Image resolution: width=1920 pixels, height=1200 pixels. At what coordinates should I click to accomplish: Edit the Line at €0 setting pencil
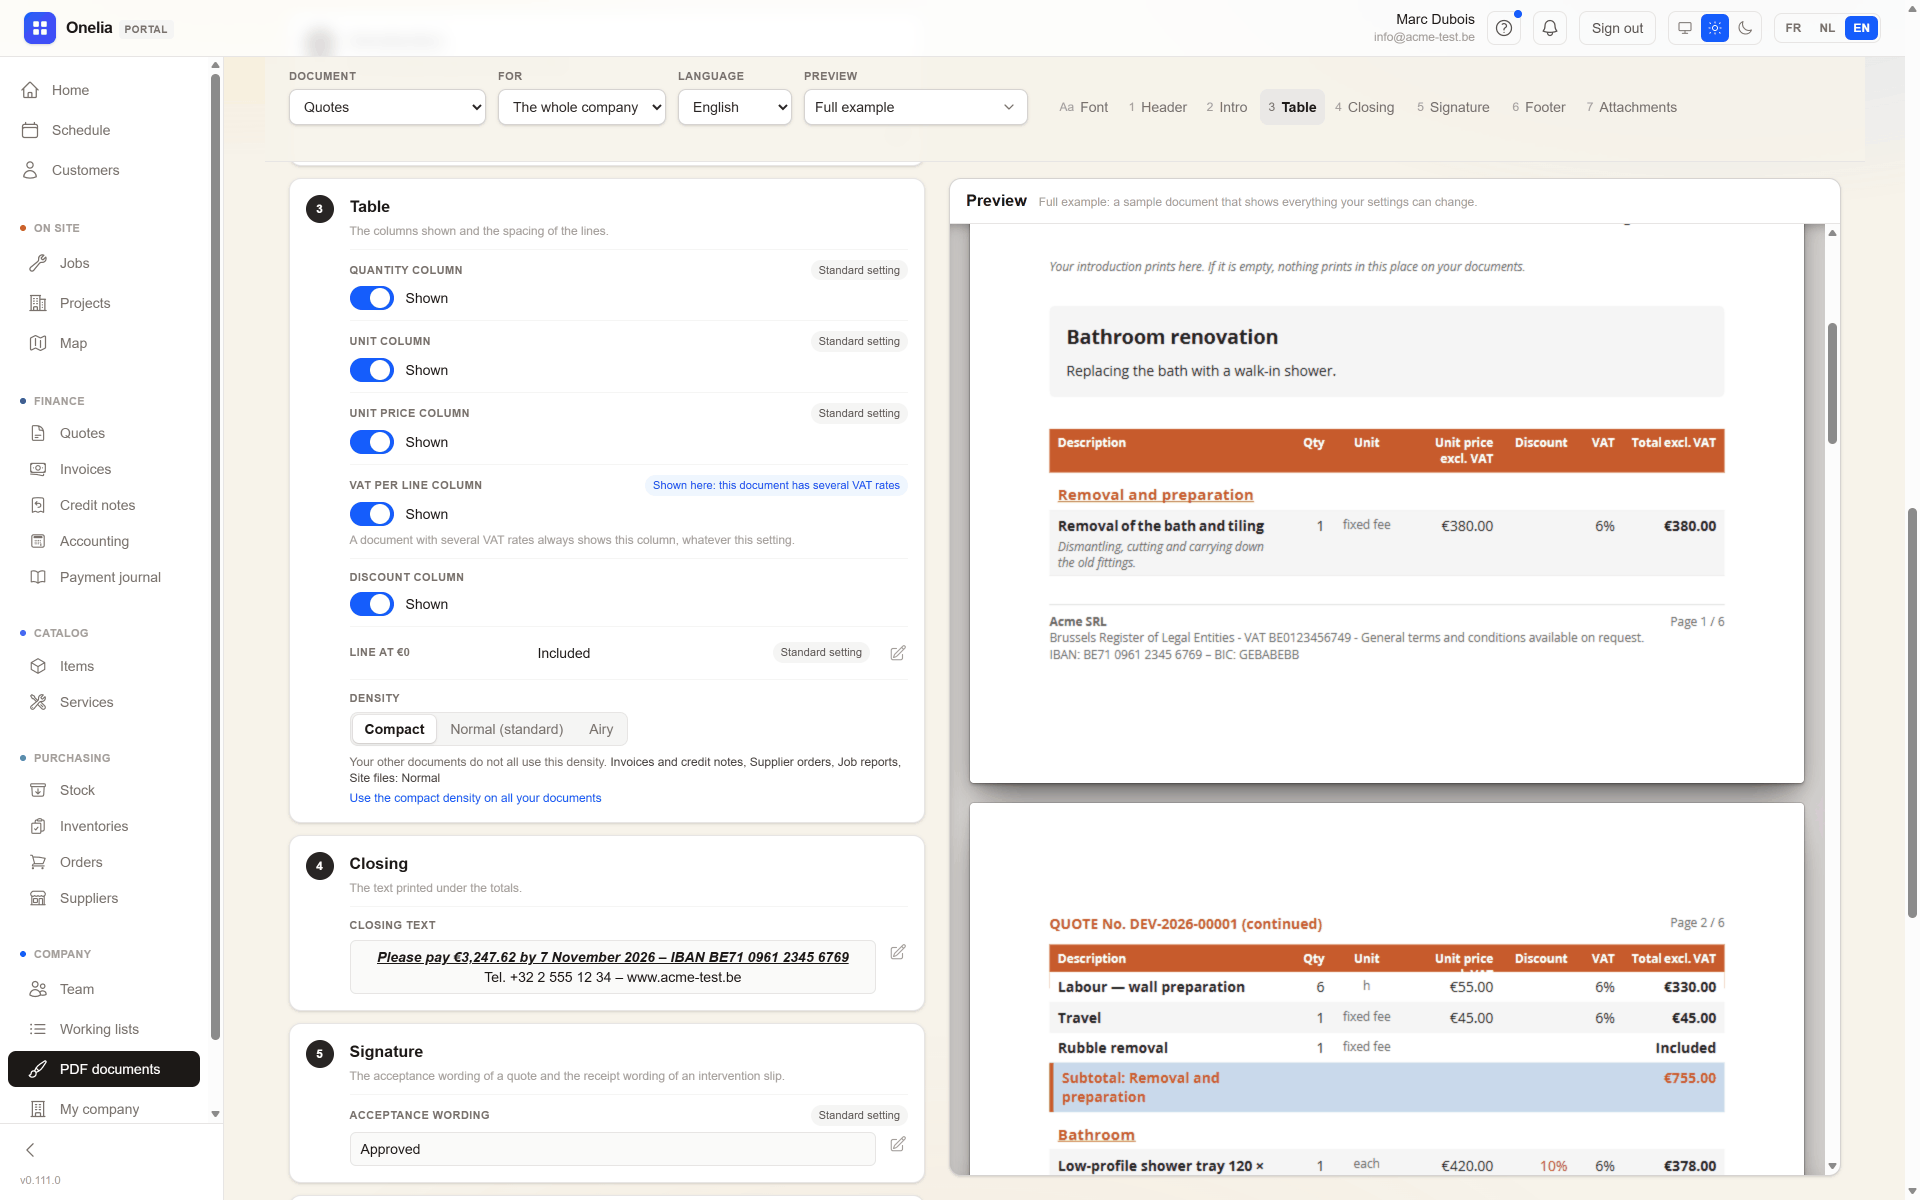click(x=898, y=653)
